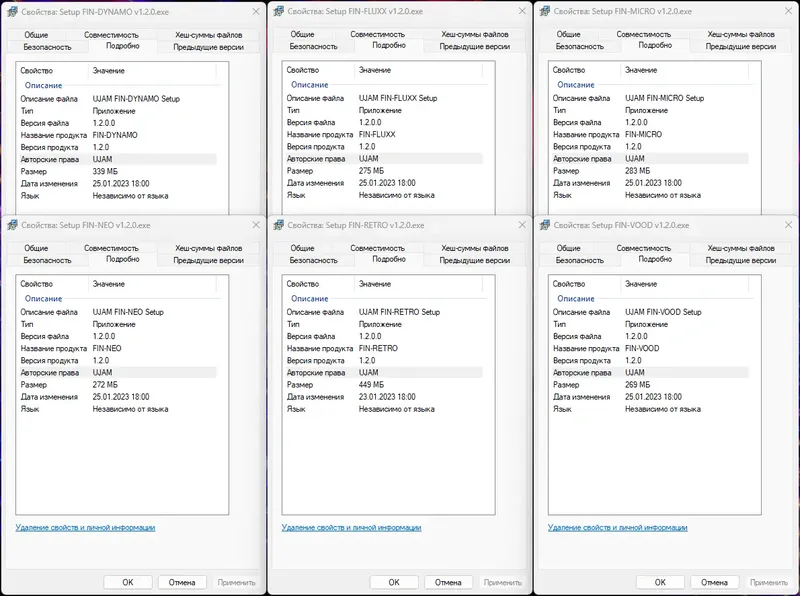
Task: Select product name value 'FIN-VOOD'
Action: pos(642,348)
